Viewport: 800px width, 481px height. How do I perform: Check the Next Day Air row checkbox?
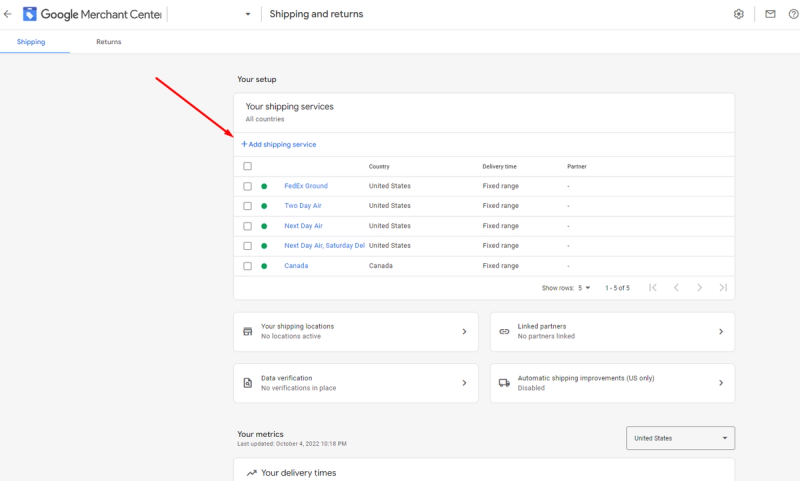pyautogui.click(x=247, y=226)
